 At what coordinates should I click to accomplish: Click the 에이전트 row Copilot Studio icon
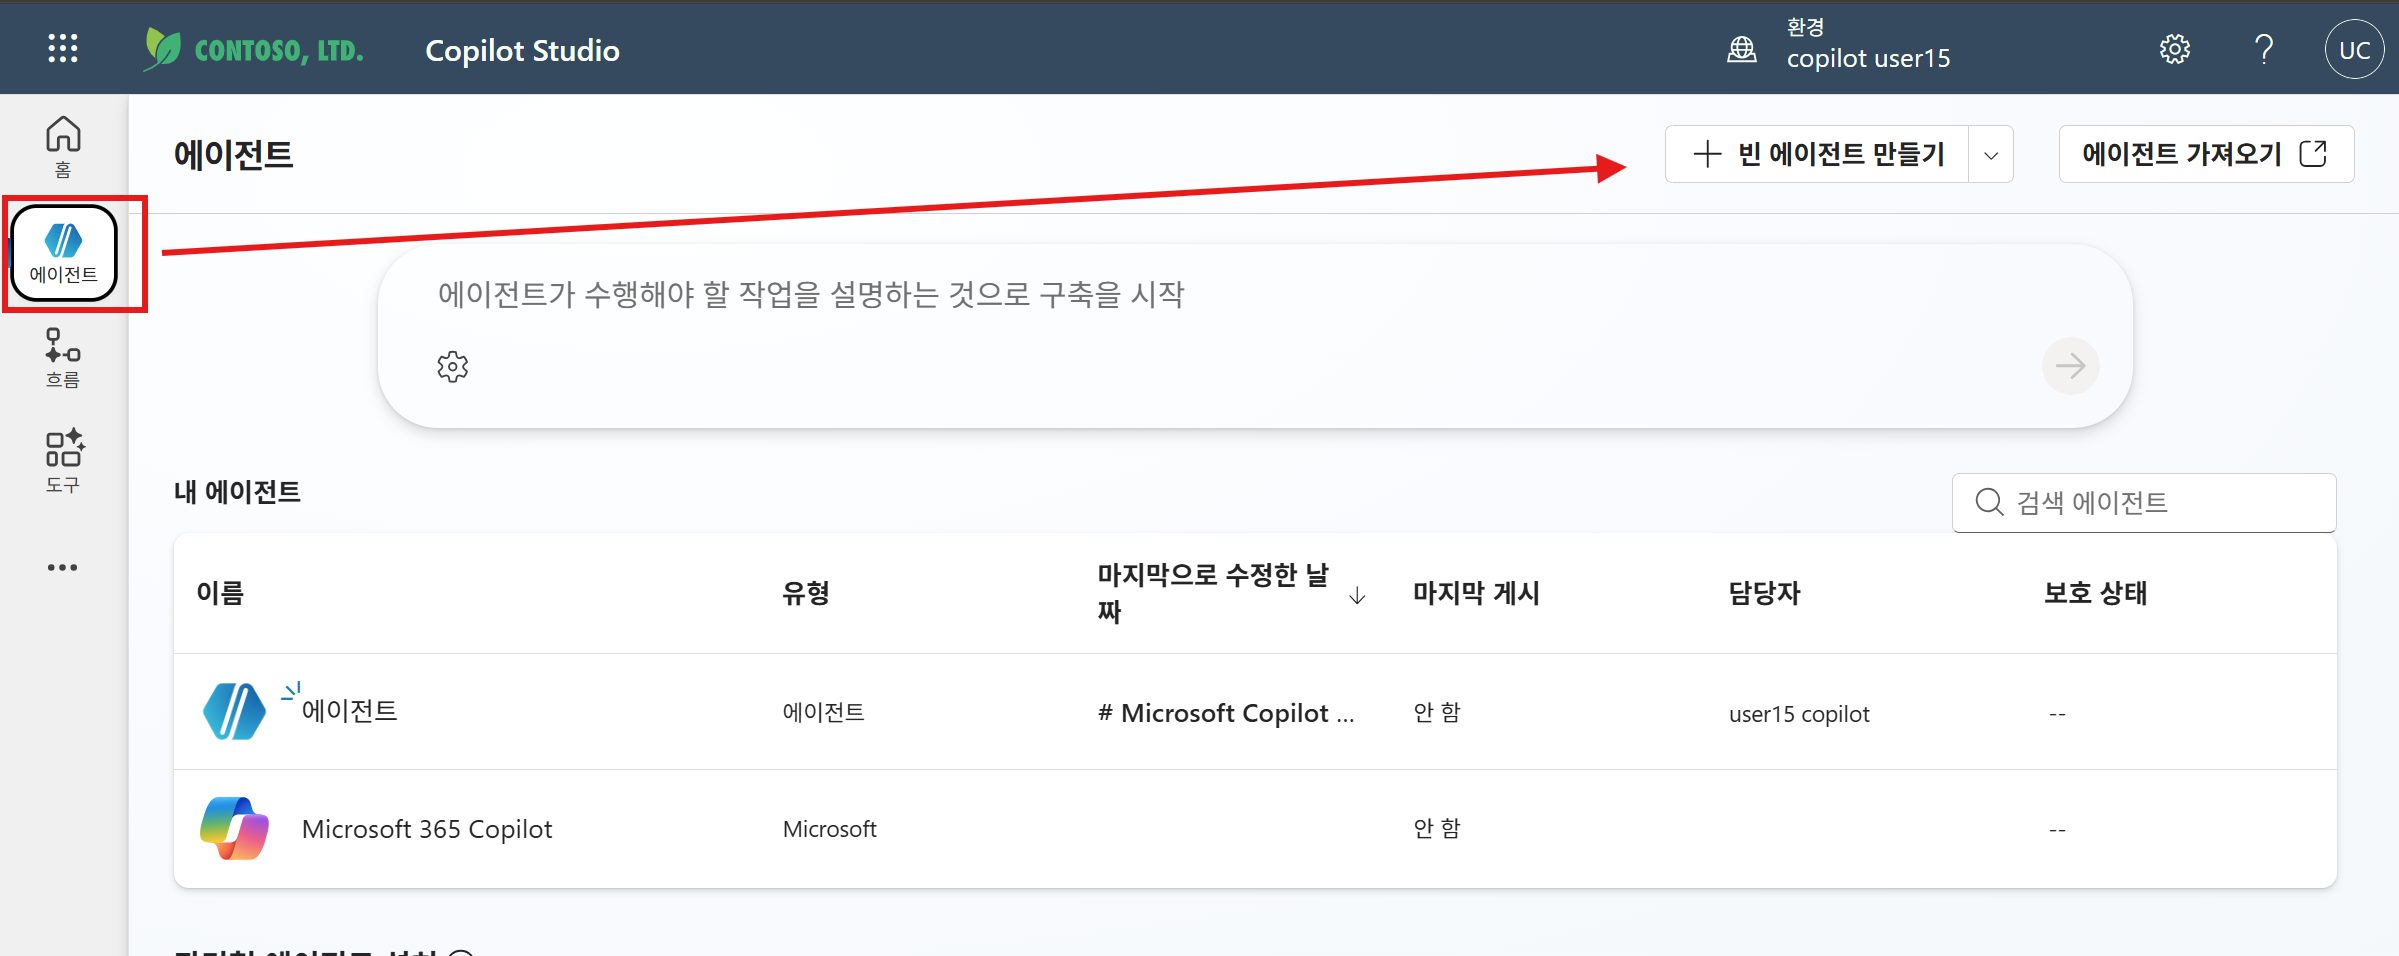coord(234,711)
